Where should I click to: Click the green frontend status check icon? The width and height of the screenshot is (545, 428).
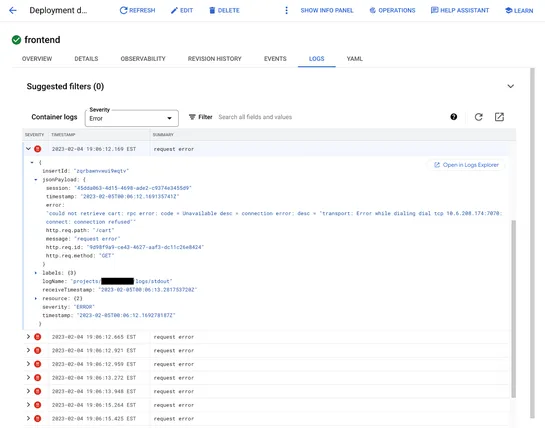[x=16, y=40]
